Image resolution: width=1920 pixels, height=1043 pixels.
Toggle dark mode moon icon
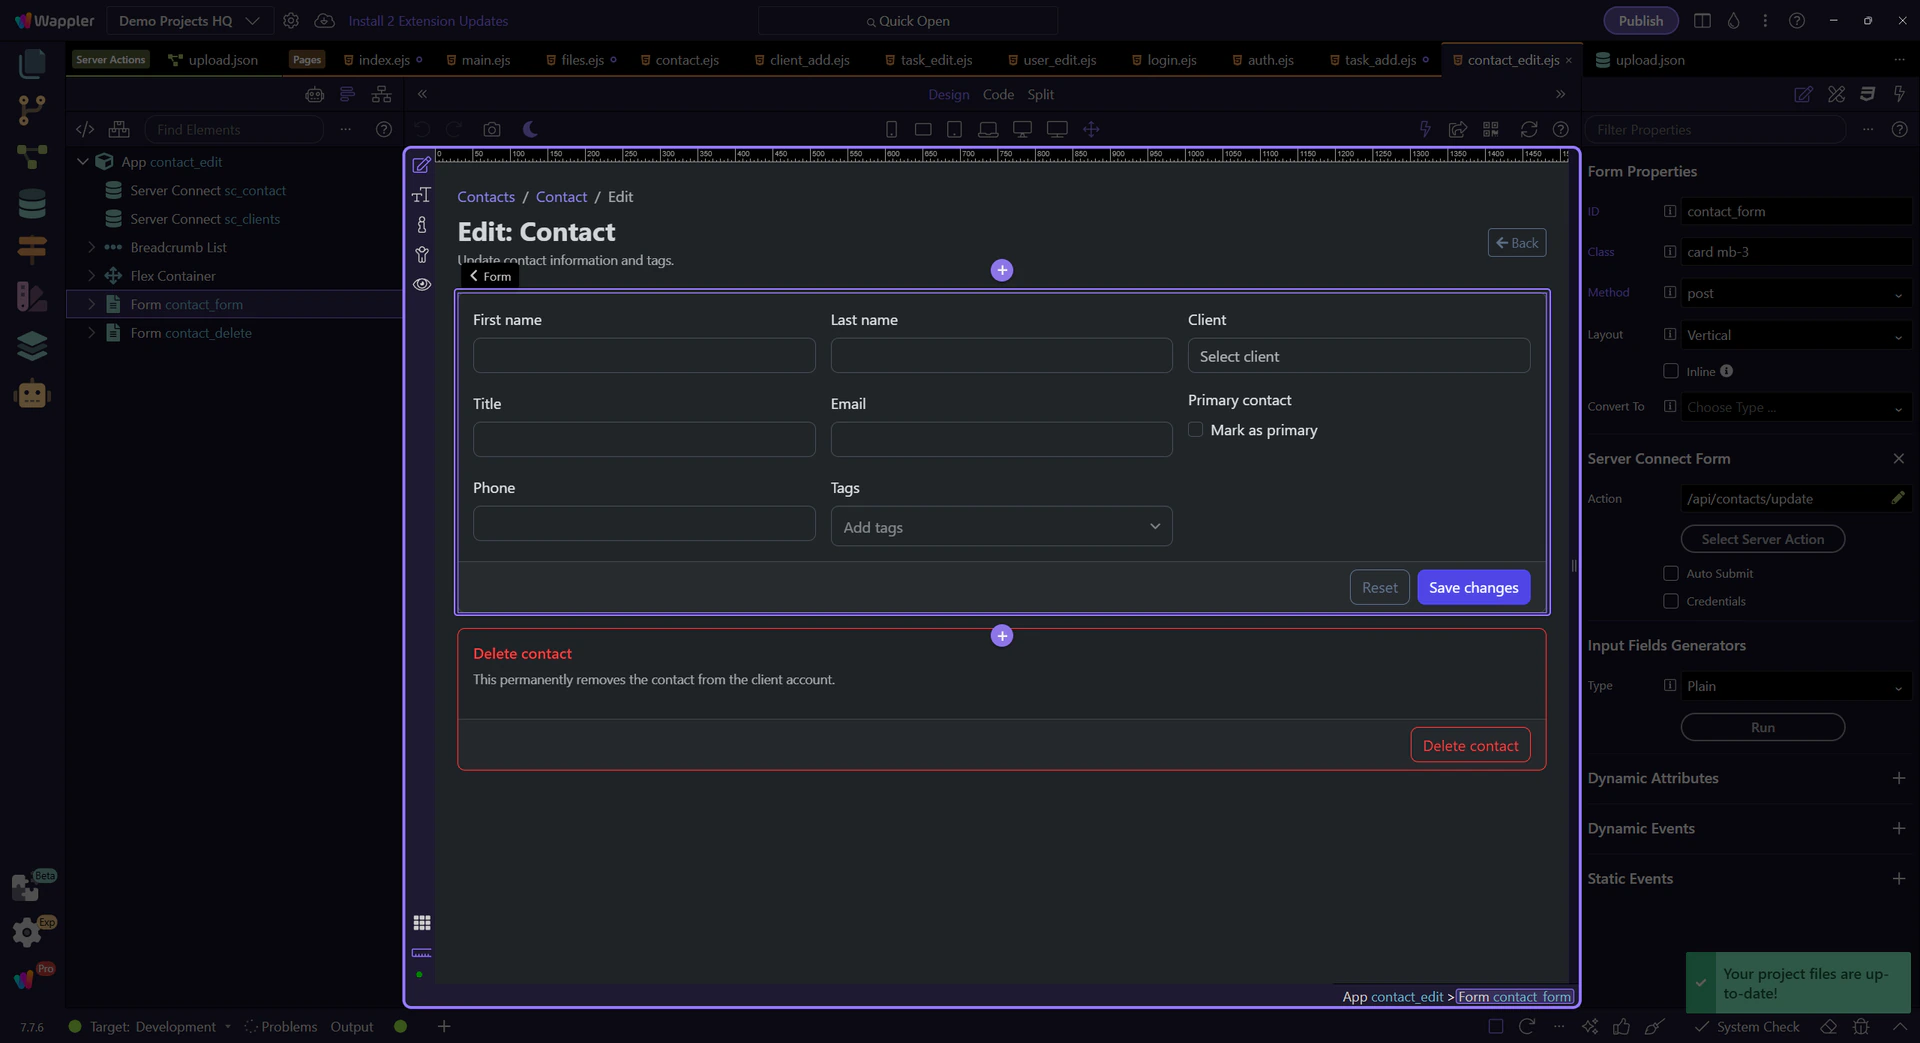(x=530, y=129)
